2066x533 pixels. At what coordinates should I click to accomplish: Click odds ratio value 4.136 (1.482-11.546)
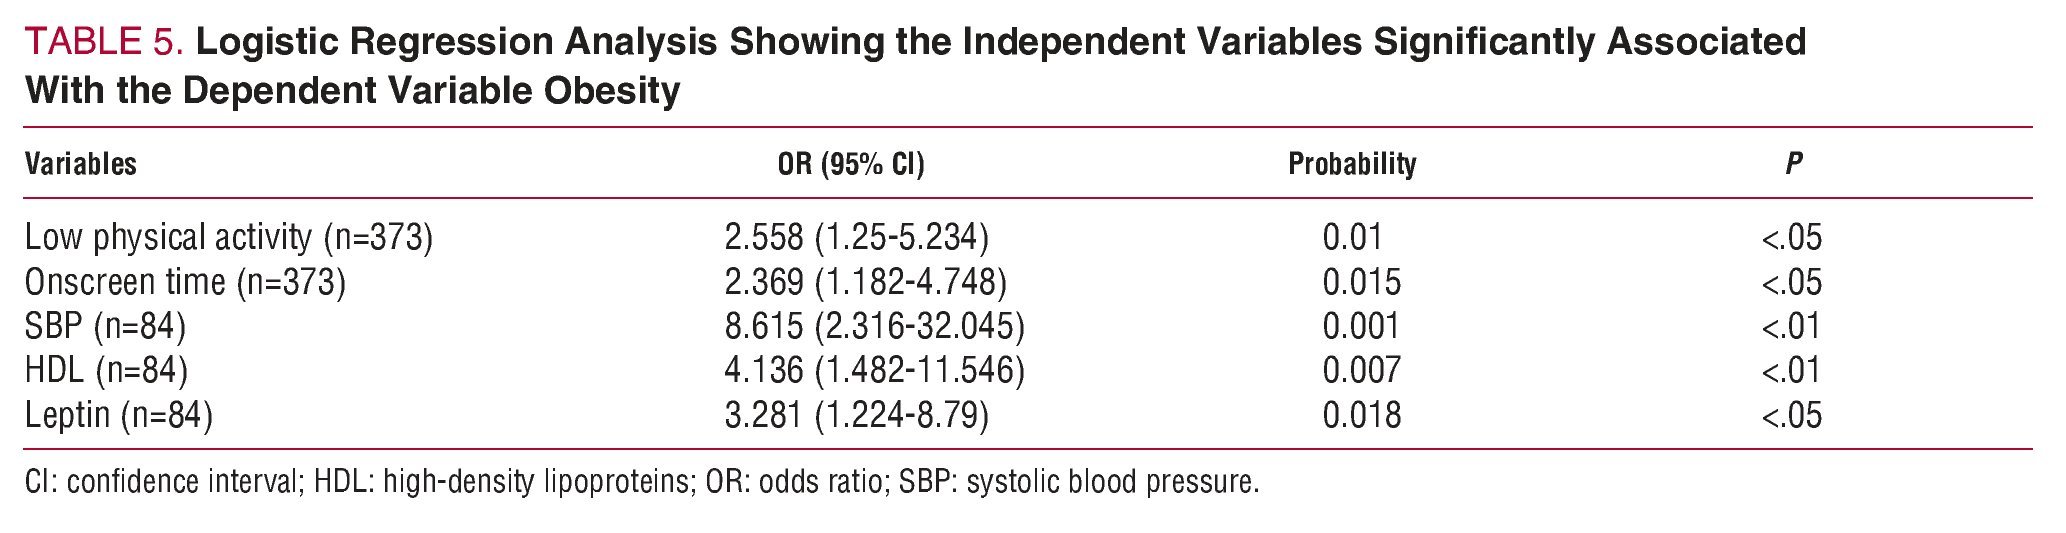pyautogui.click(x=874, y=371)
